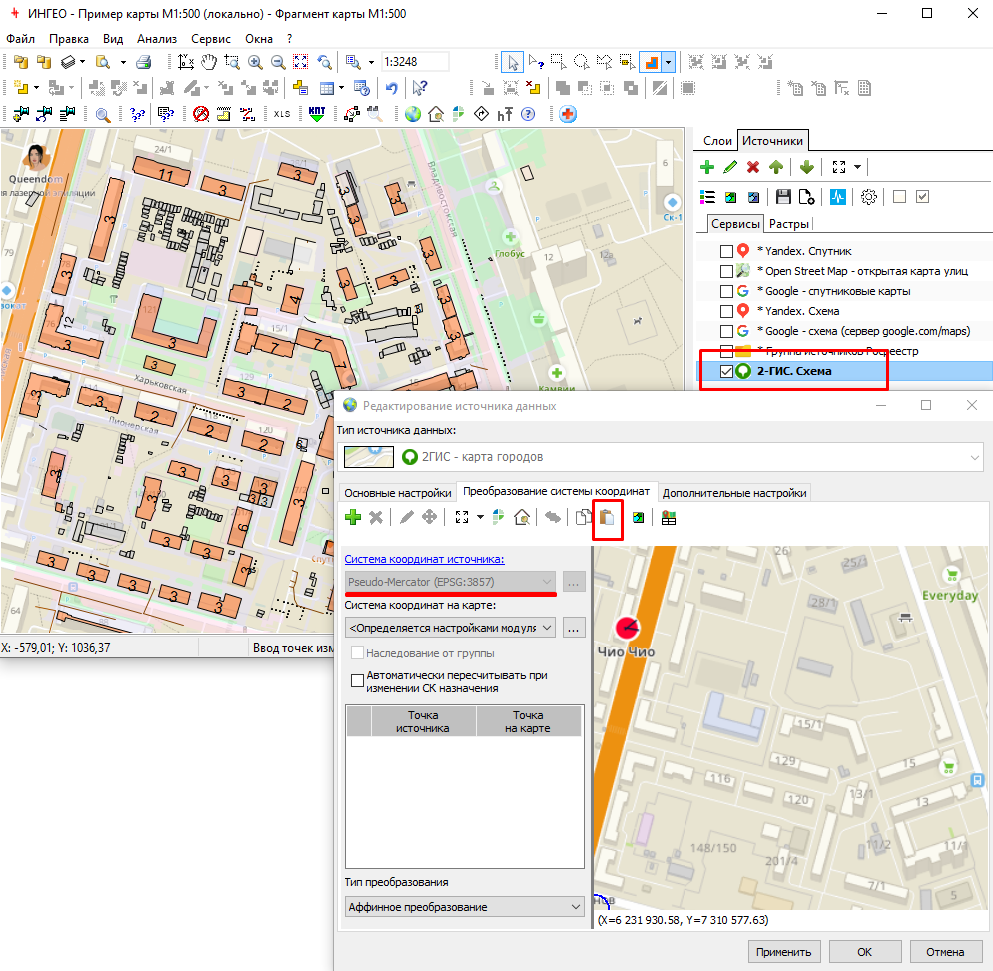The image size is (993, 971).
Task: Click the floppy disk save icon in Источники panel
Action: tap(783, 197)
